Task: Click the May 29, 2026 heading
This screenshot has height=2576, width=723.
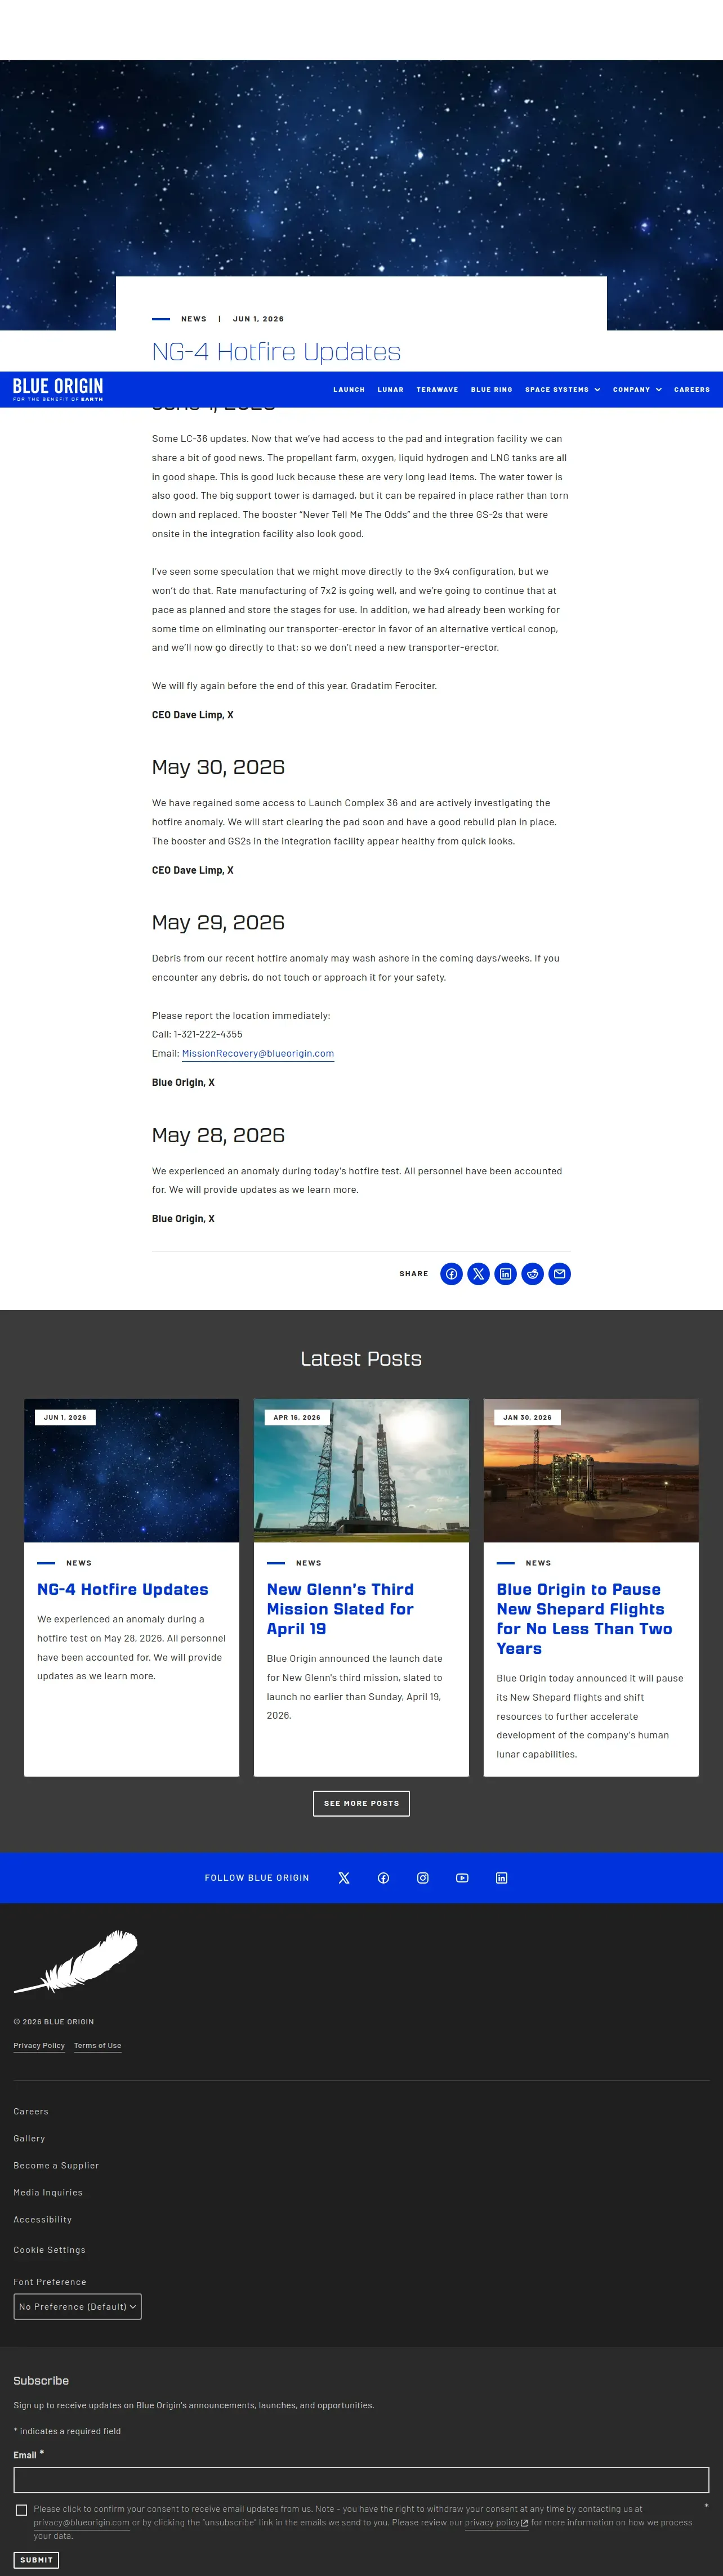Action: pos(218,922)
